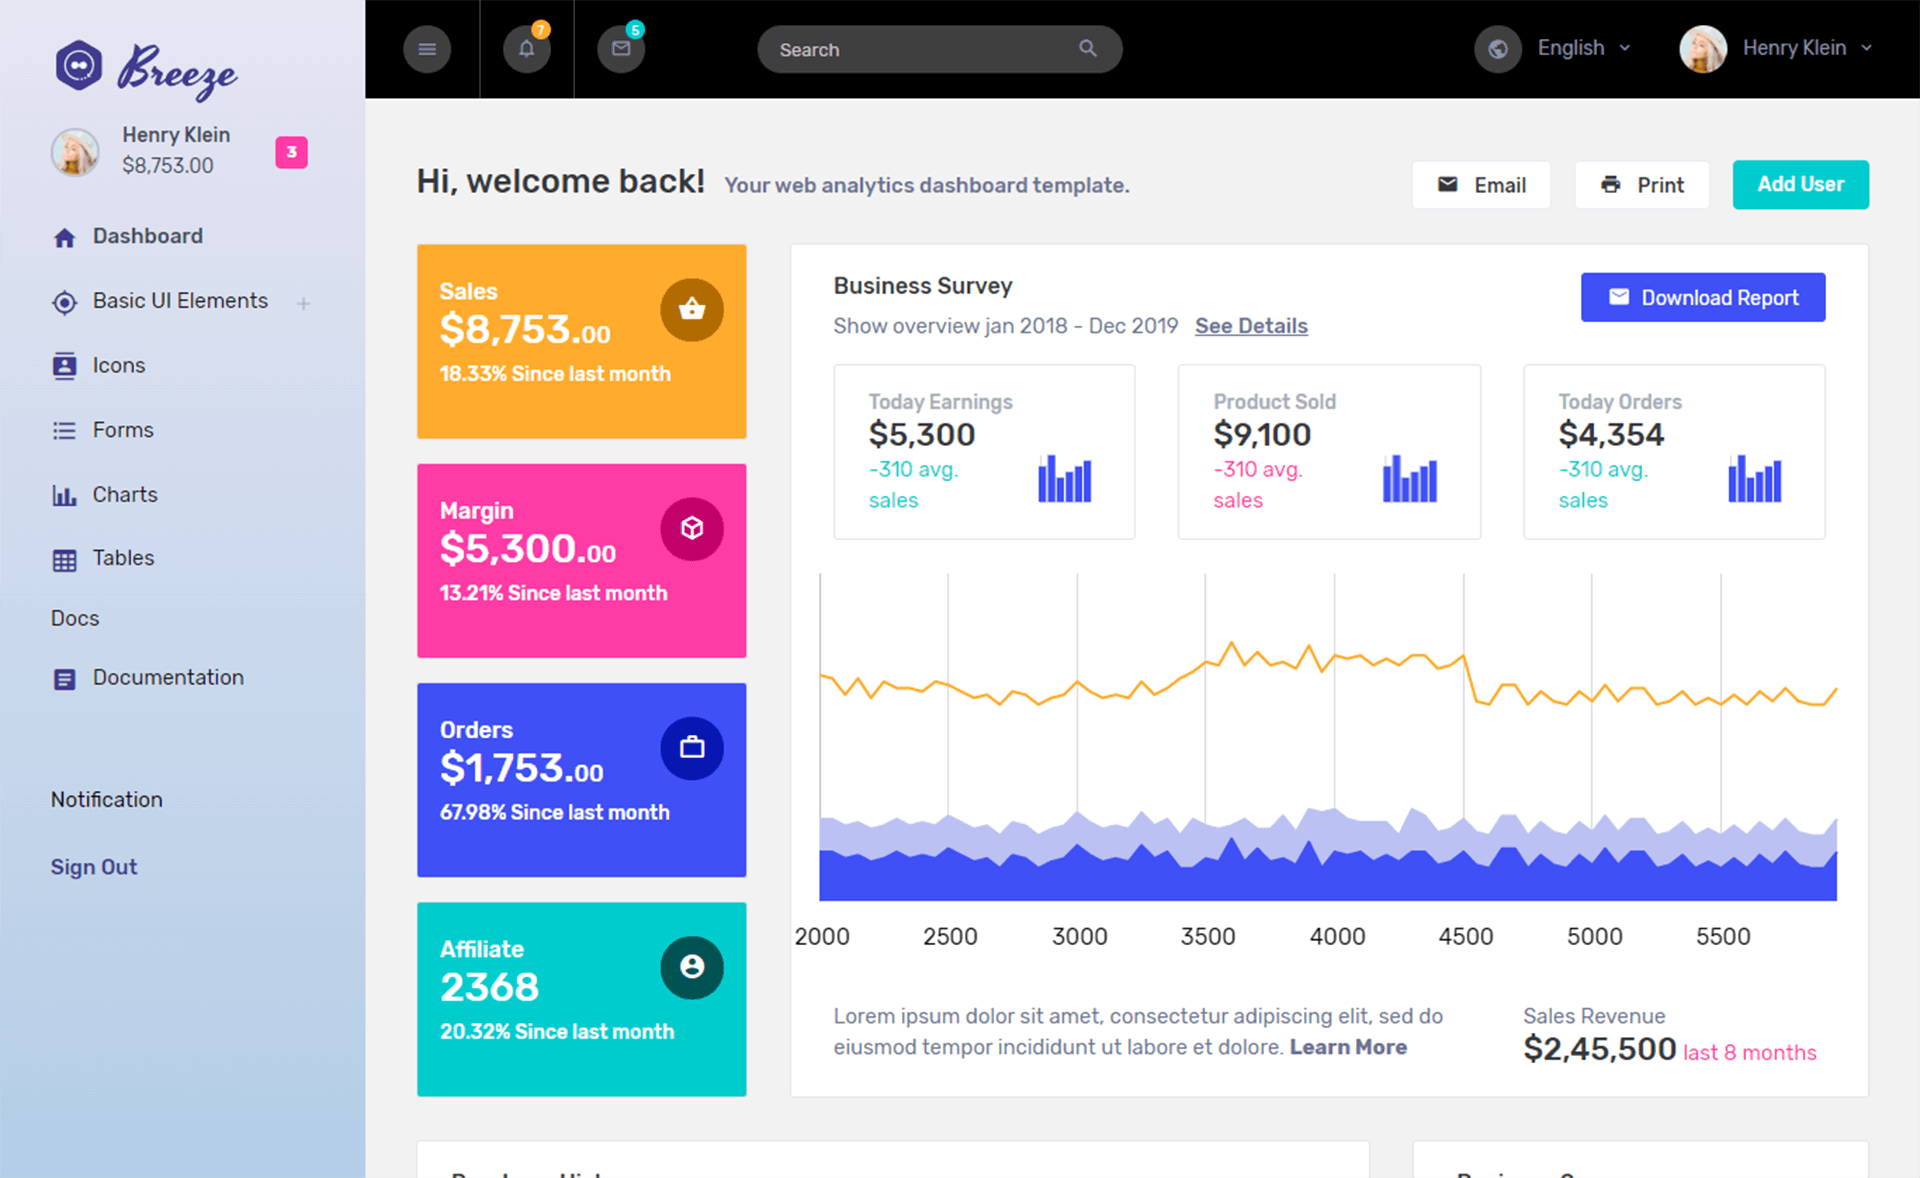Screen dimensions: 1920x1178
Task: Click the Download Report button
Action: pyautogui.click(x=1705, y=296)
